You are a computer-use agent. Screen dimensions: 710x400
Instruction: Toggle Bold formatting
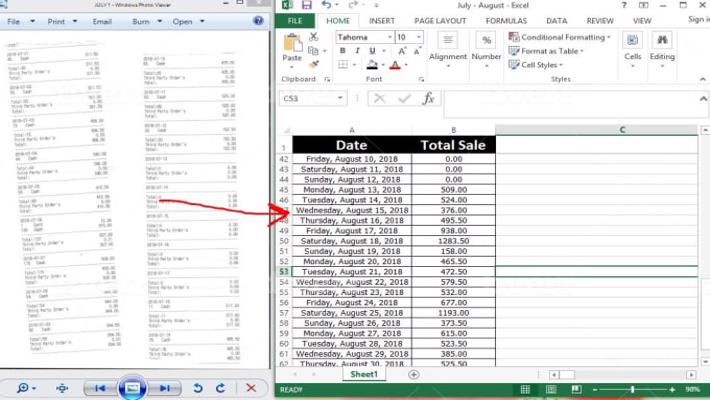(343, 51)
